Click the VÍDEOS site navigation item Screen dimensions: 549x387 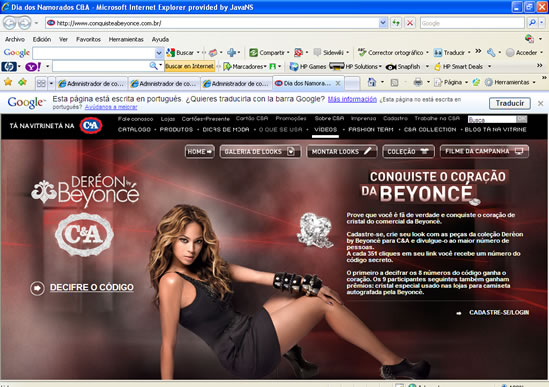(325, 130)
